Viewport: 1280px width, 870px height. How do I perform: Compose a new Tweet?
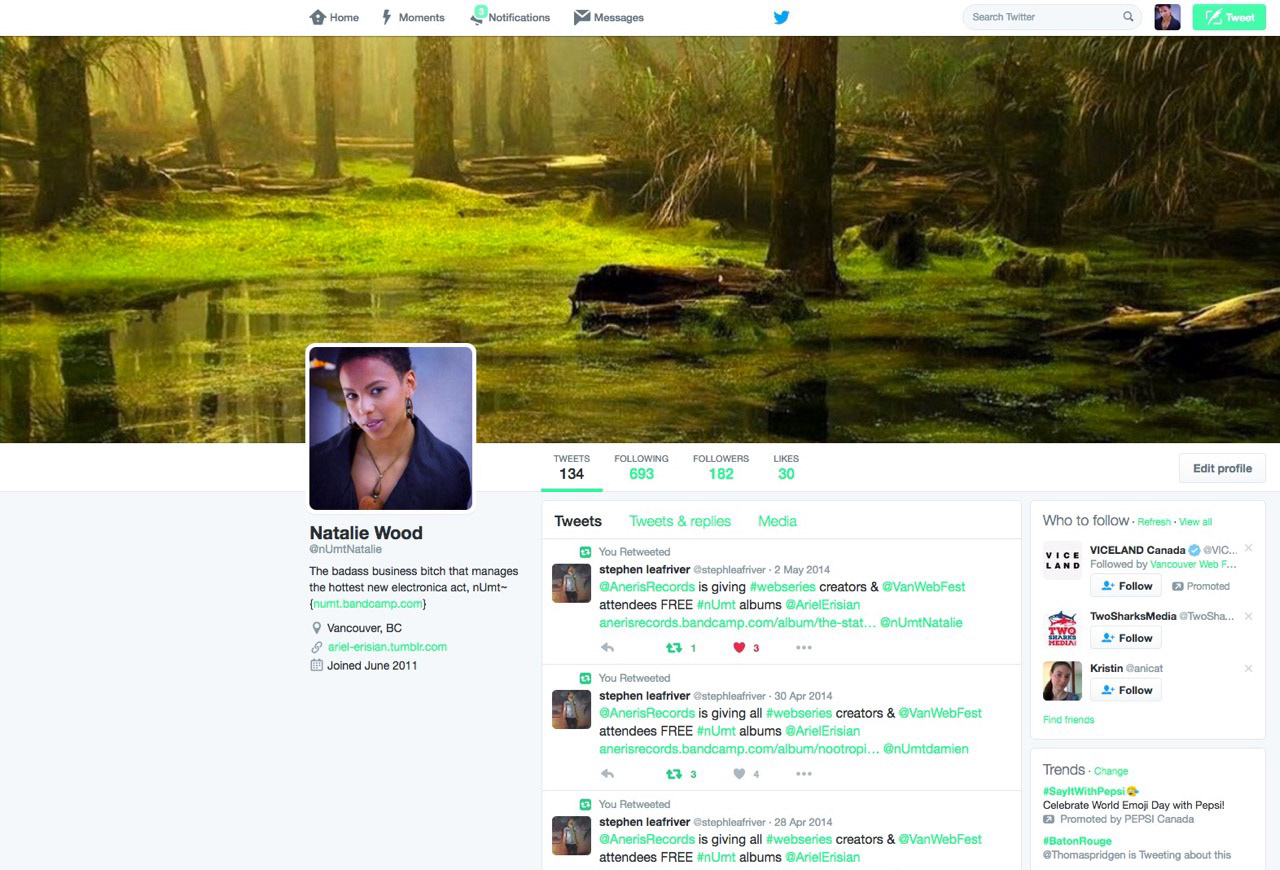click(1229, 17)
